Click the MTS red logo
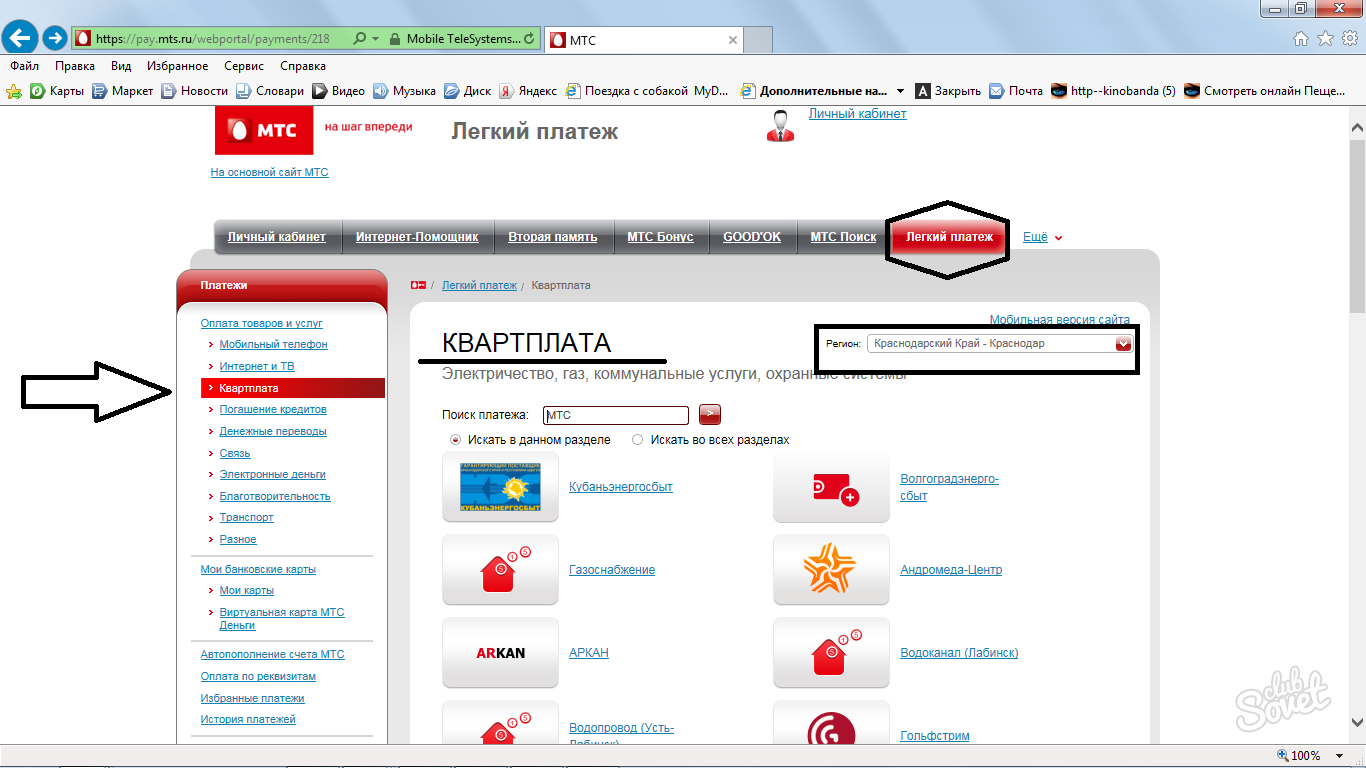The width and height of the screenshot is (1366, 768). [x=263, y=129]
